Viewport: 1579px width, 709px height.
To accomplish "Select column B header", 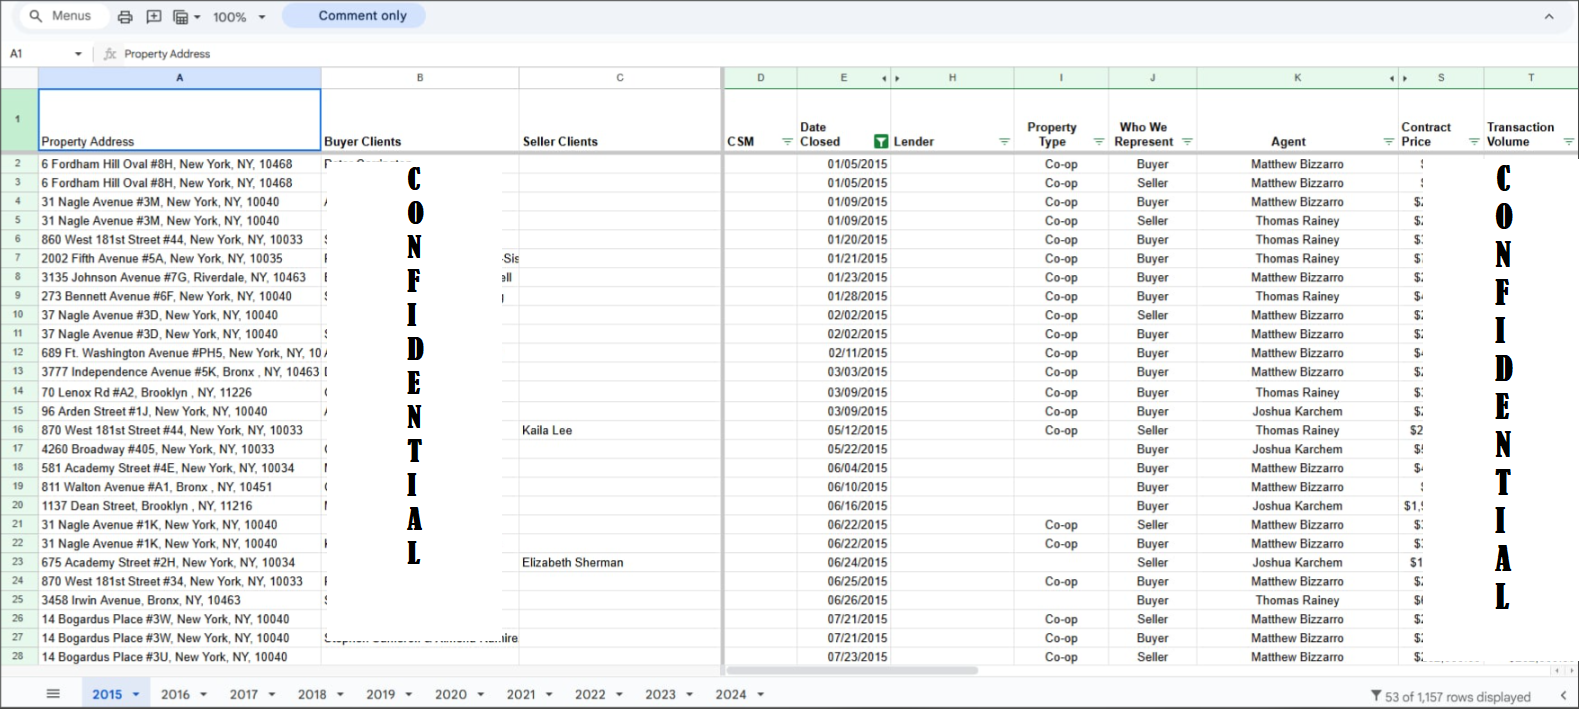I will click(x=420, y=78).
